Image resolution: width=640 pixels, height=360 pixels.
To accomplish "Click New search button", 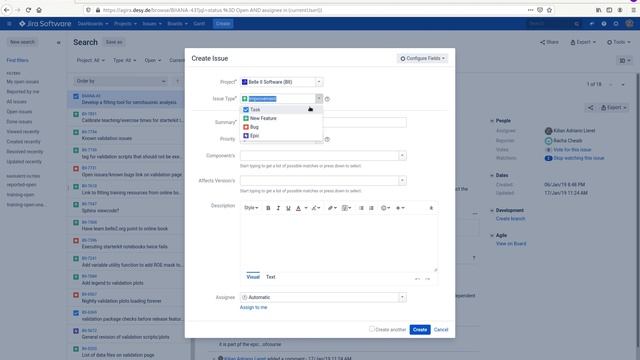I will tap(22, 42).
